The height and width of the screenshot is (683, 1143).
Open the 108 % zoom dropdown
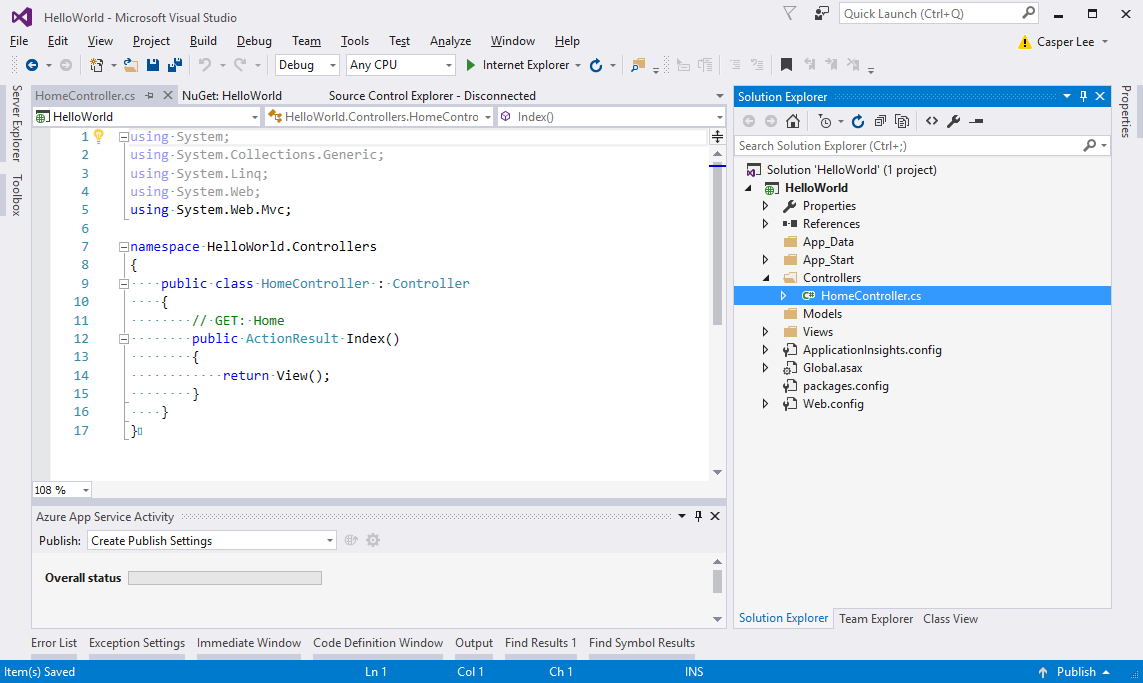[62, 490]
